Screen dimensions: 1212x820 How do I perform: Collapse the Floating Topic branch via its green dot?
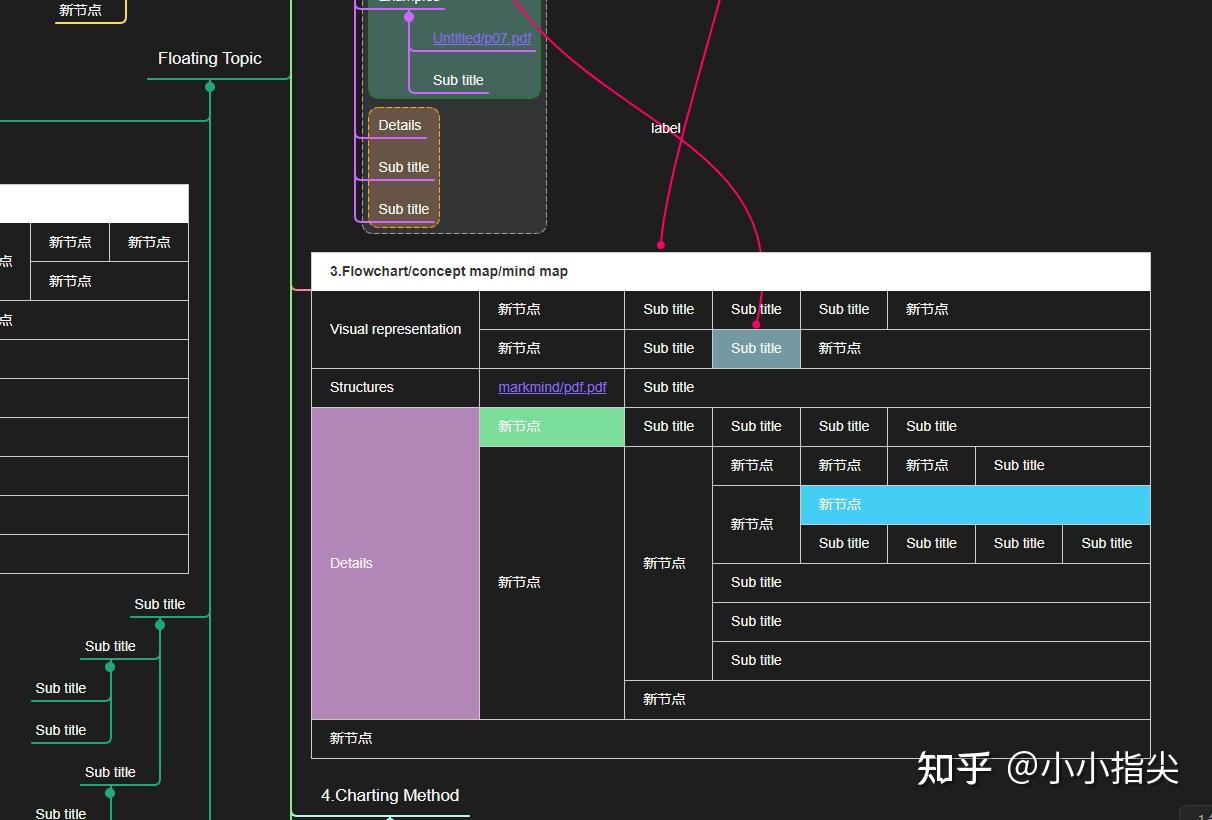tap(210, 87)
